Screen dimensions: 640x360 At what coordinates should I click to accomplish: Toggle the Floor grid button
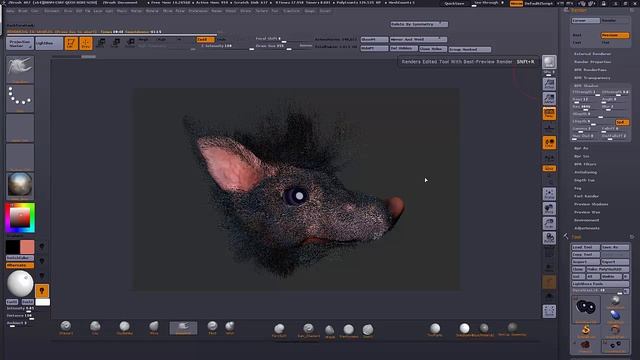[549, 128]
